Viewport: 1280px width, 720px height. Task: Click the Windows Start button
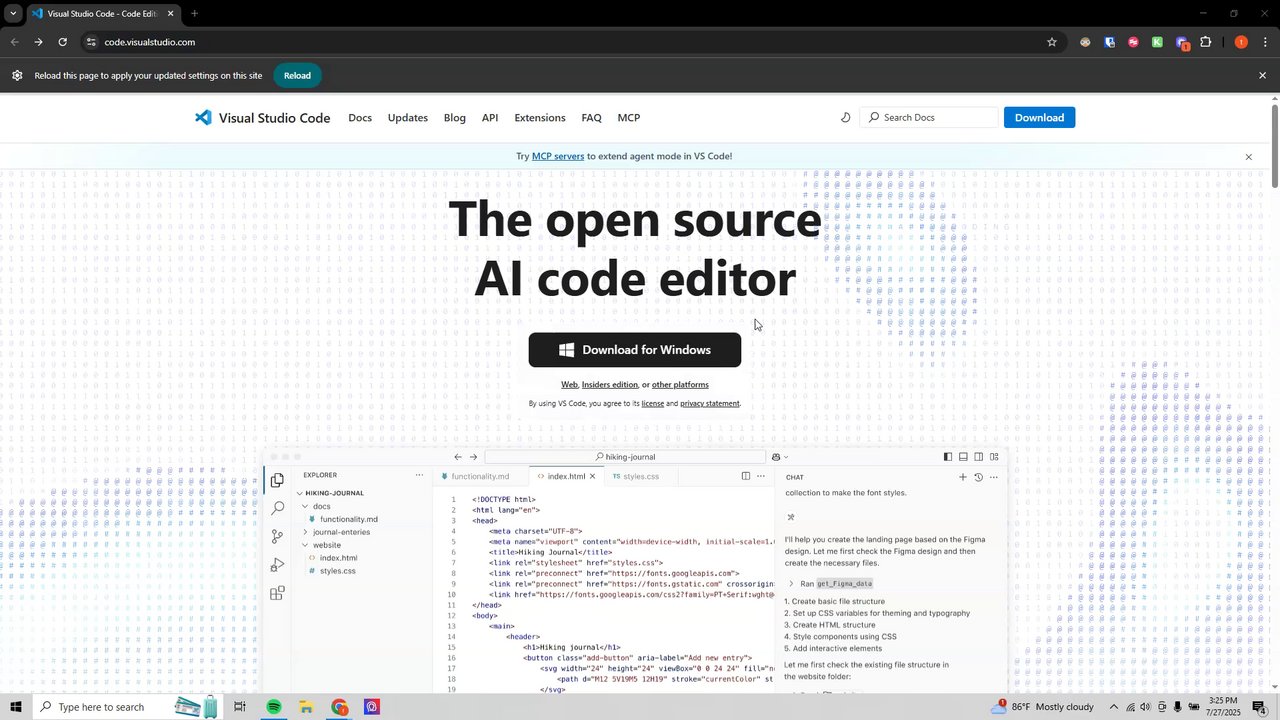click(15, 707)
